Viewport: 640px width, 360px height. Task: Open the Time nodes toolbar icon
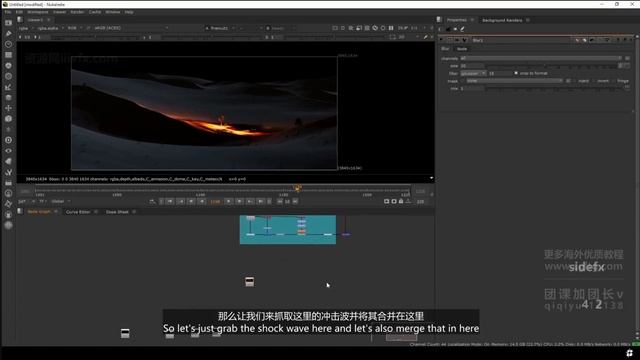coord(8,44)
